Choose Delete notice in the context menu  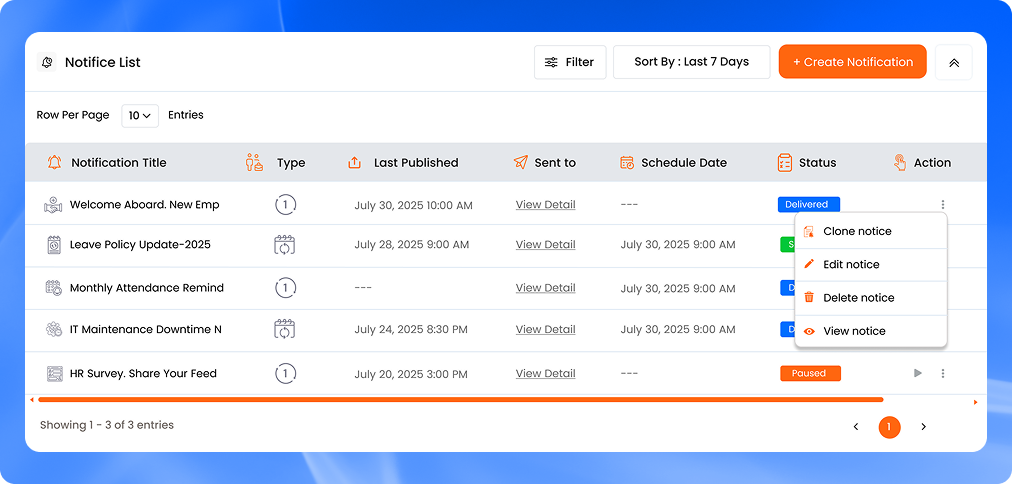[x=858, y=298]
